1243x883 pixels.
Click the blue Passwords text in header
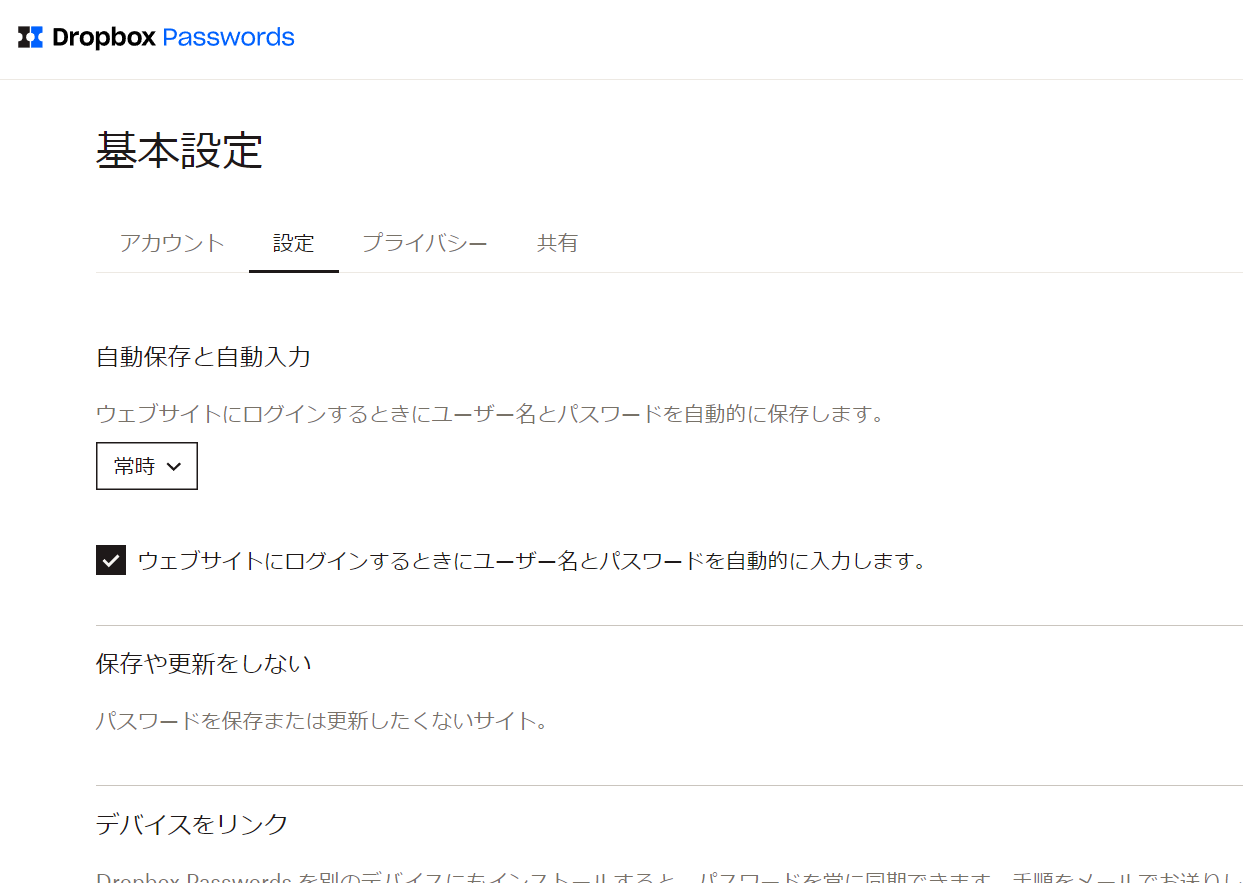[228, 38]
